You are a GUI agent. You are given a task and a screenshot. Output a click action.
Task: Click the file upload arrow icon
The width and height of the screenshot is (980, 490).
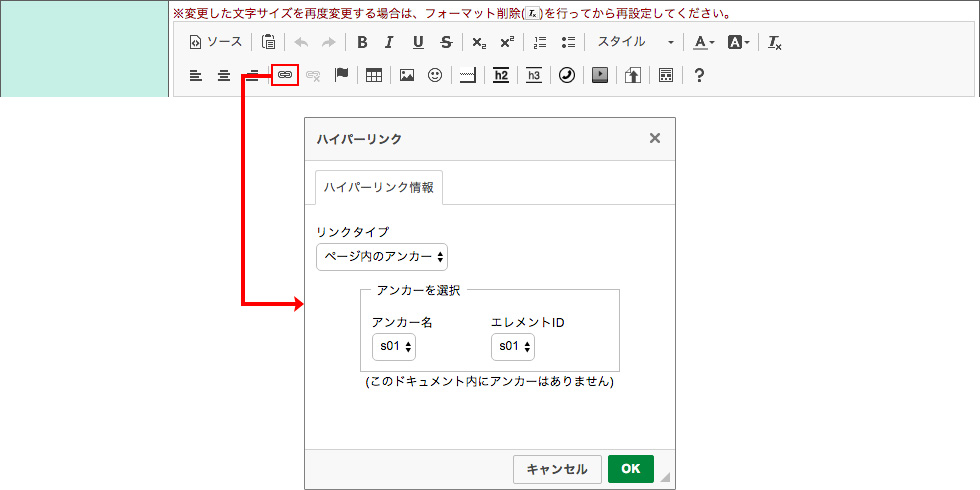click(633, 76)
